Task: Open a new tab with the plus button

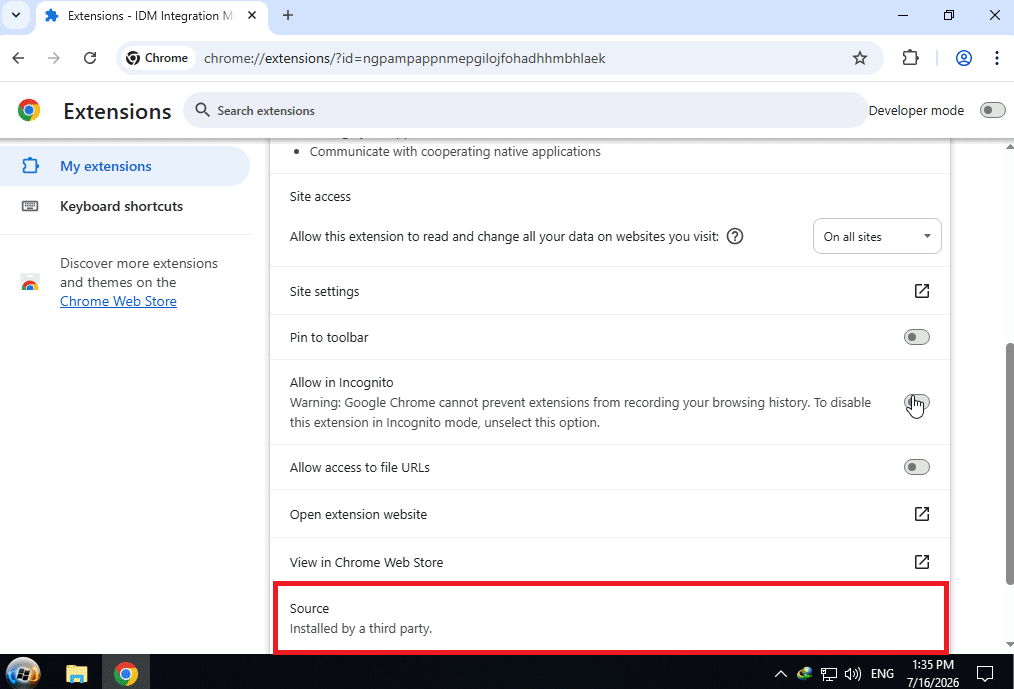Action: (288, 16)
